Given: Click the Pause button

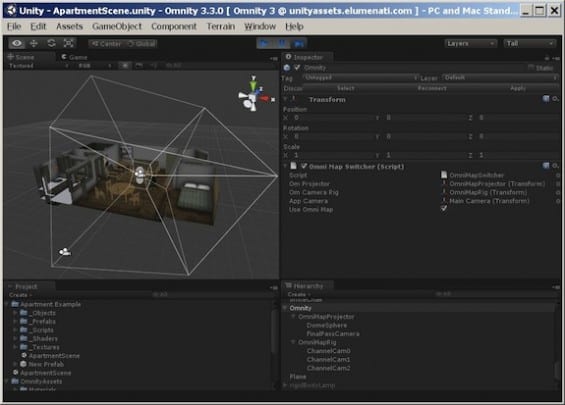Looking at the screenshot, I should [x=282, y=44].
